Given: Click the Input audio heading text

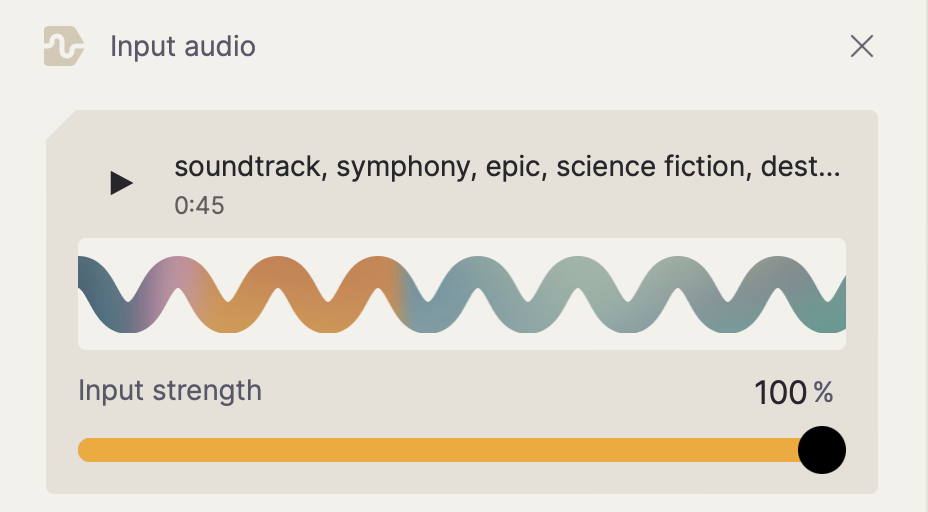Looking at the screenshot, I should (x=183, y=46).
